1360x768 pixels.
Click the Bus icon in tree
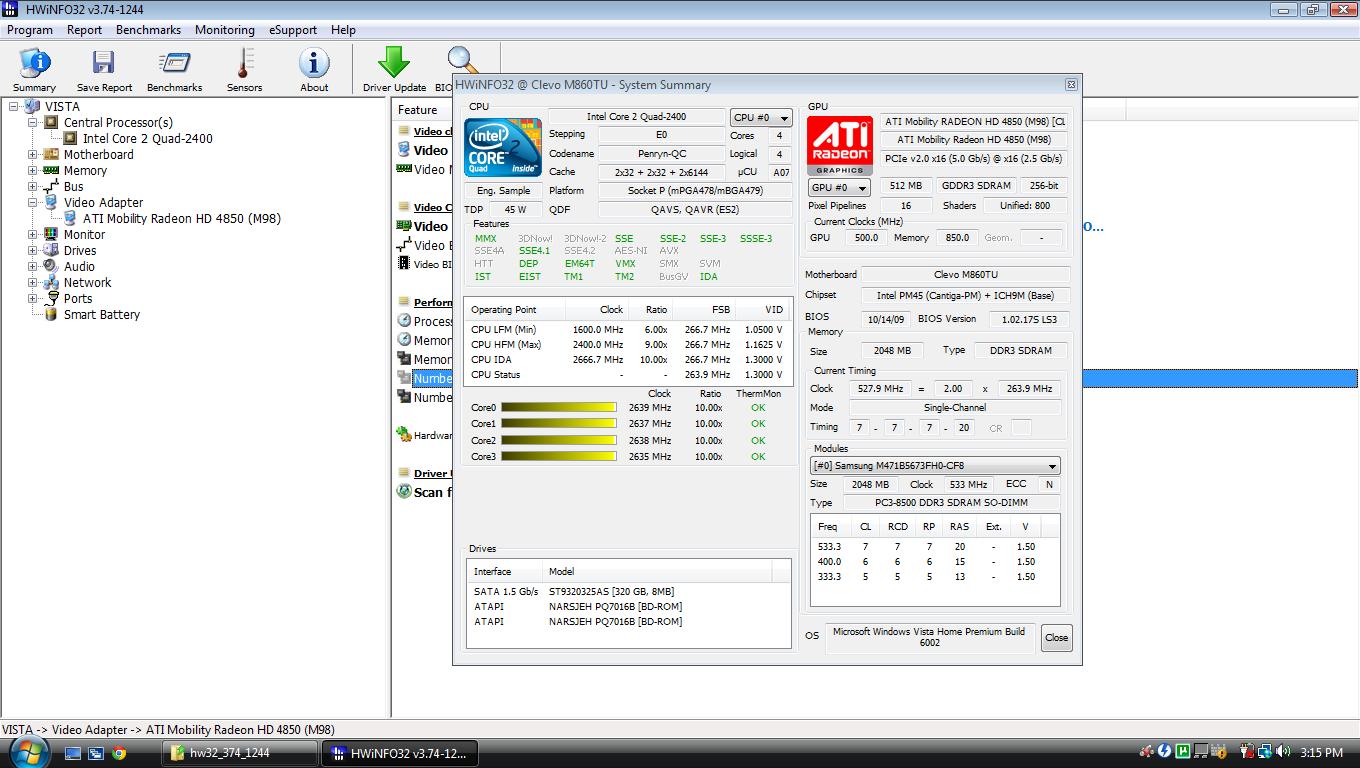[x=52, y=187]
